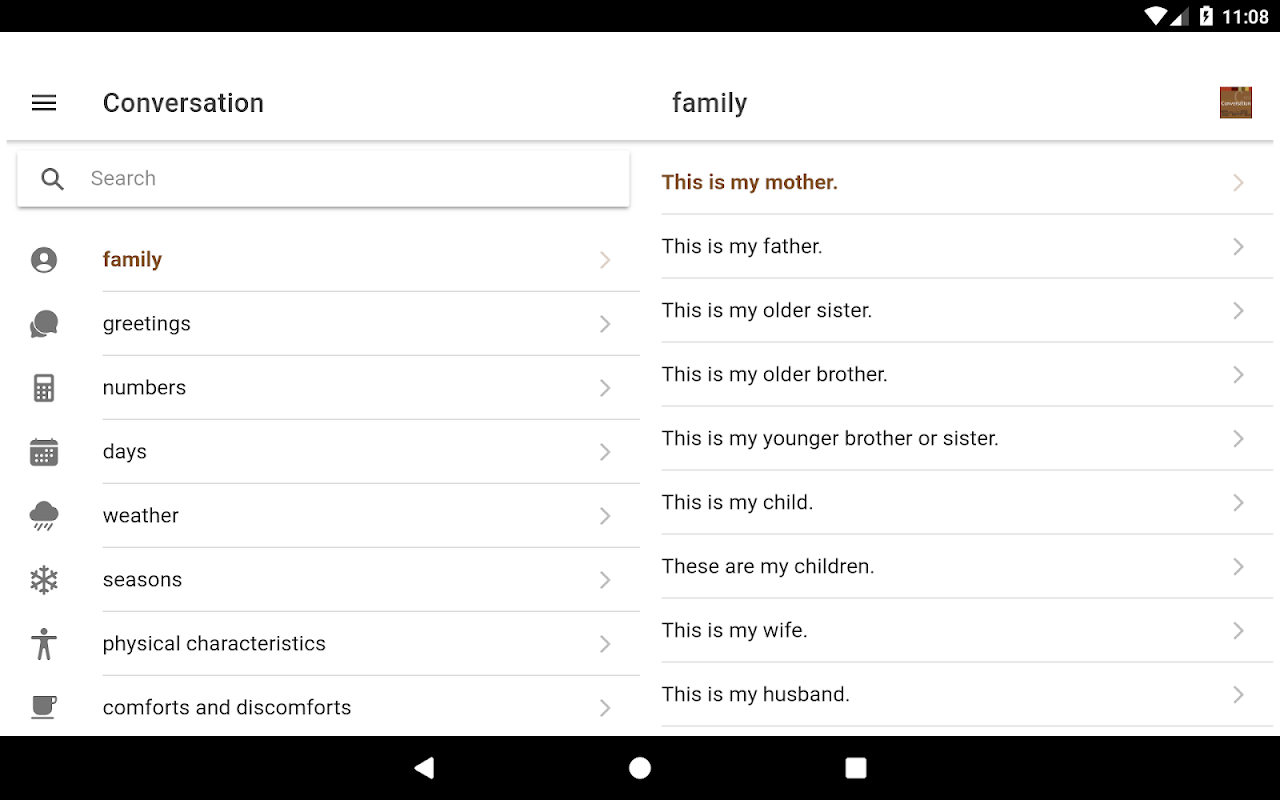Image resolution: width=1280 pixels, height=800 pixels.
Task: Tap the search magnifier icon
Action: (x=52, y=179)
